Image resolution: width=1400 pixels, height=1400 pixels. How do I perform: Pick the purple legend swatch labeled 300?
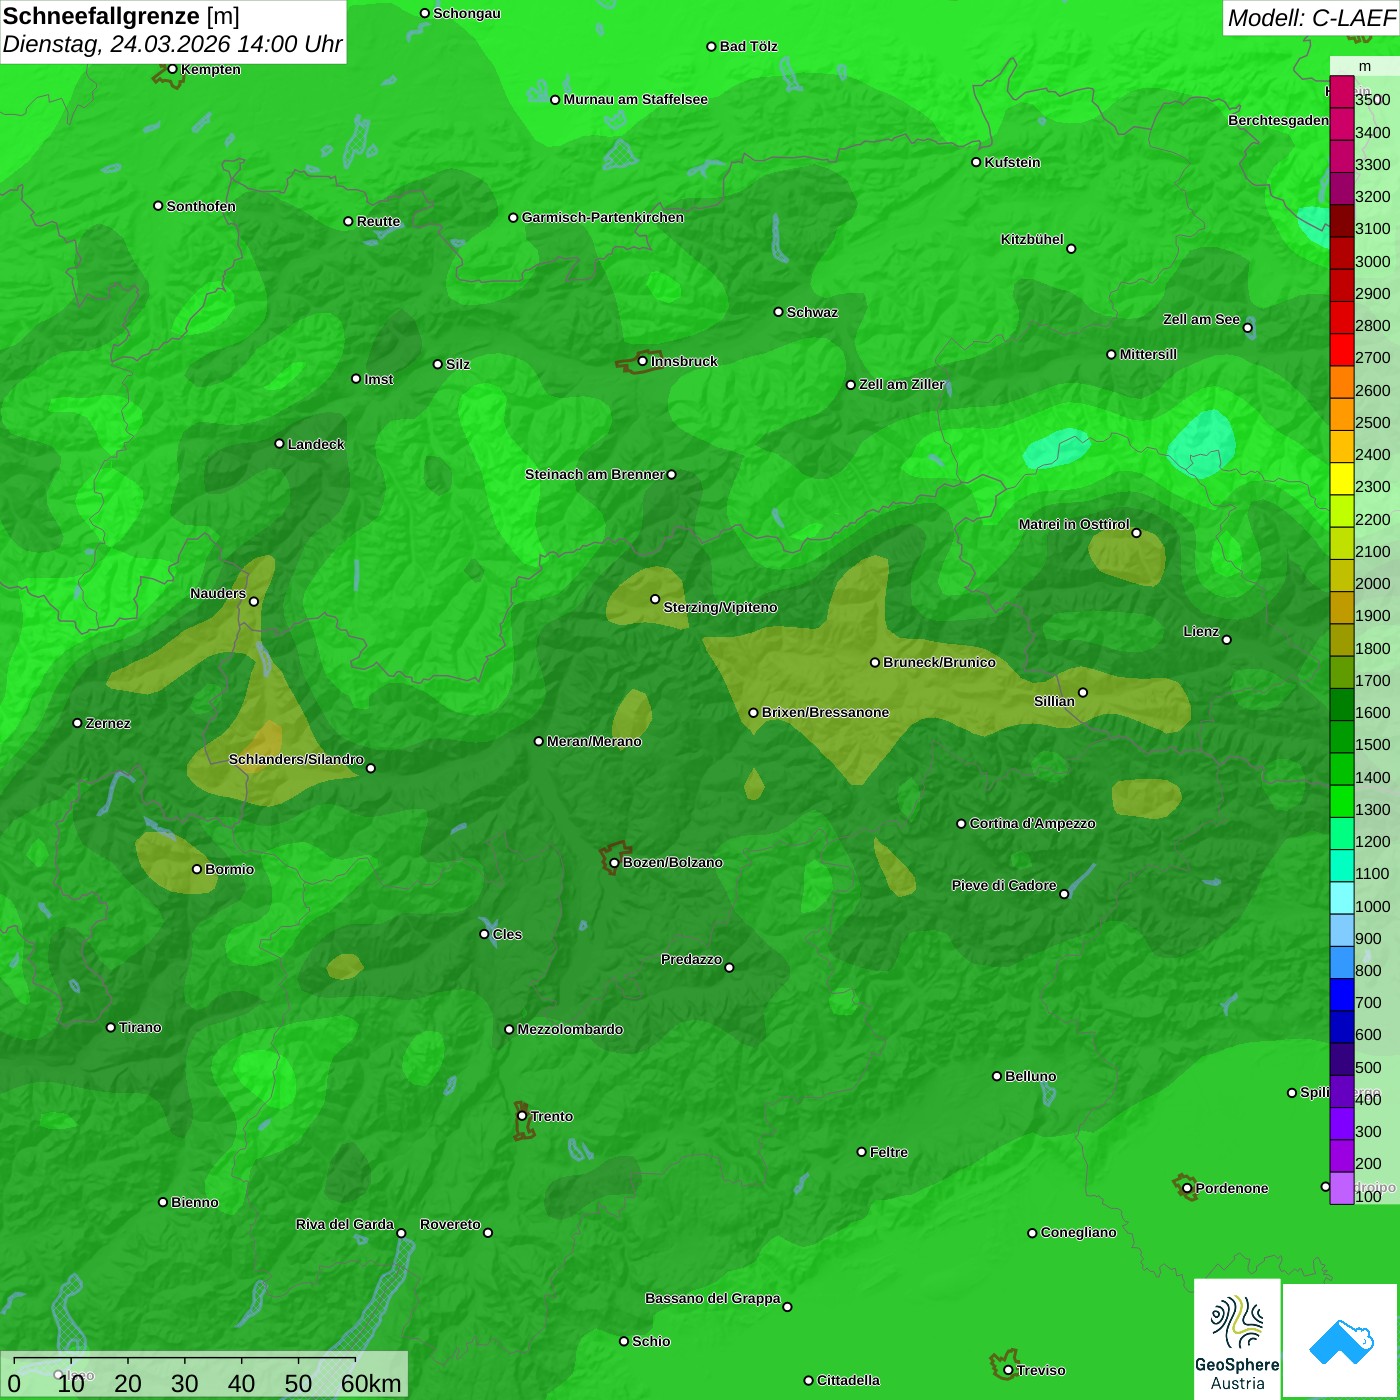pyautogui.click(x=1342, y=1124)
